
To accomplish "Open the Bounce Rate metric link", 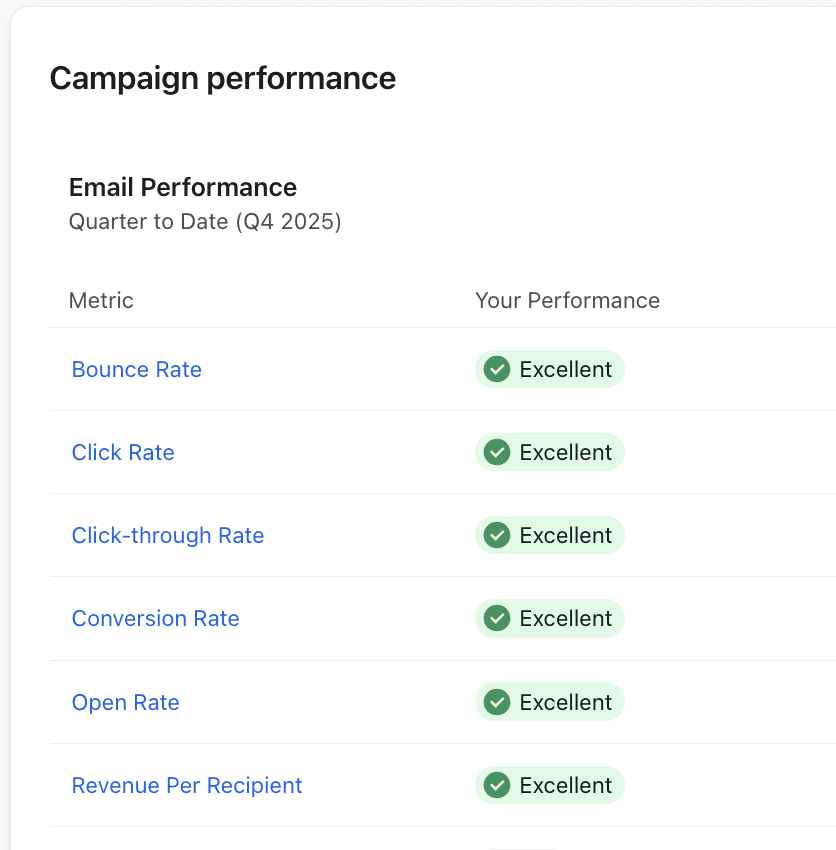I will [x=137, y=370].
